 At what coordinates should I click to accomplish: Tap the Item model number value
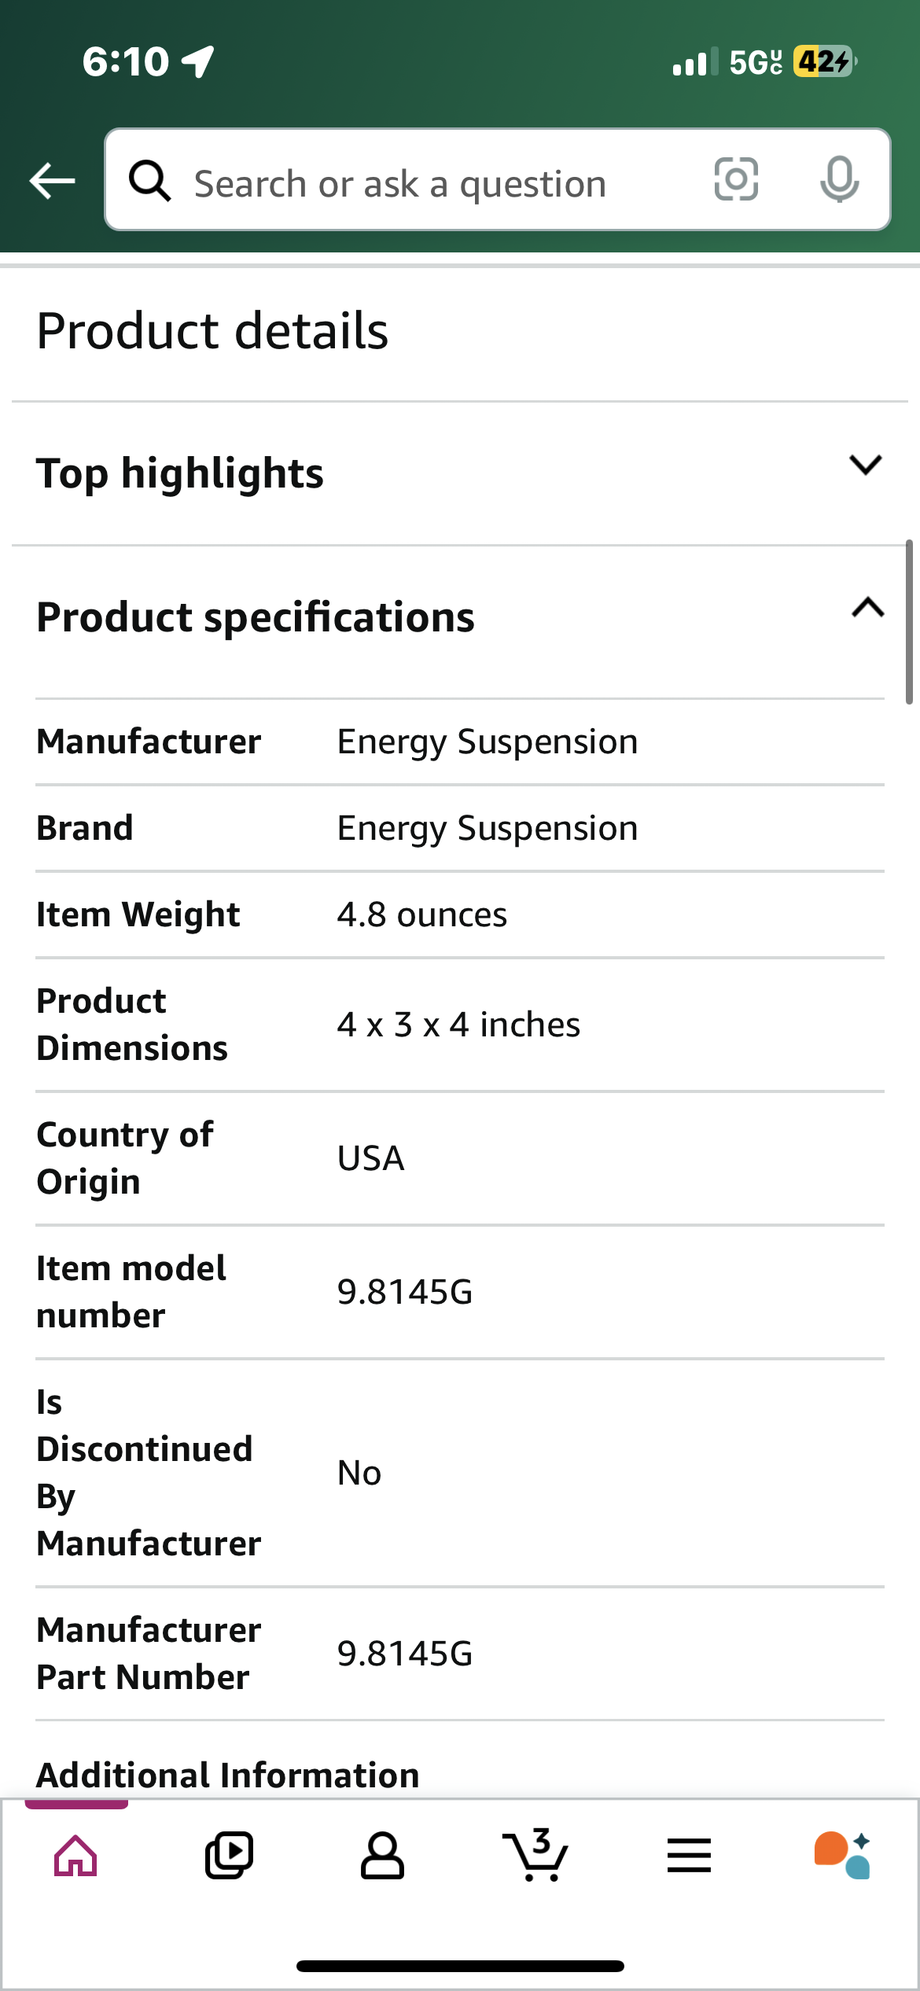(x=405, y=1292)
